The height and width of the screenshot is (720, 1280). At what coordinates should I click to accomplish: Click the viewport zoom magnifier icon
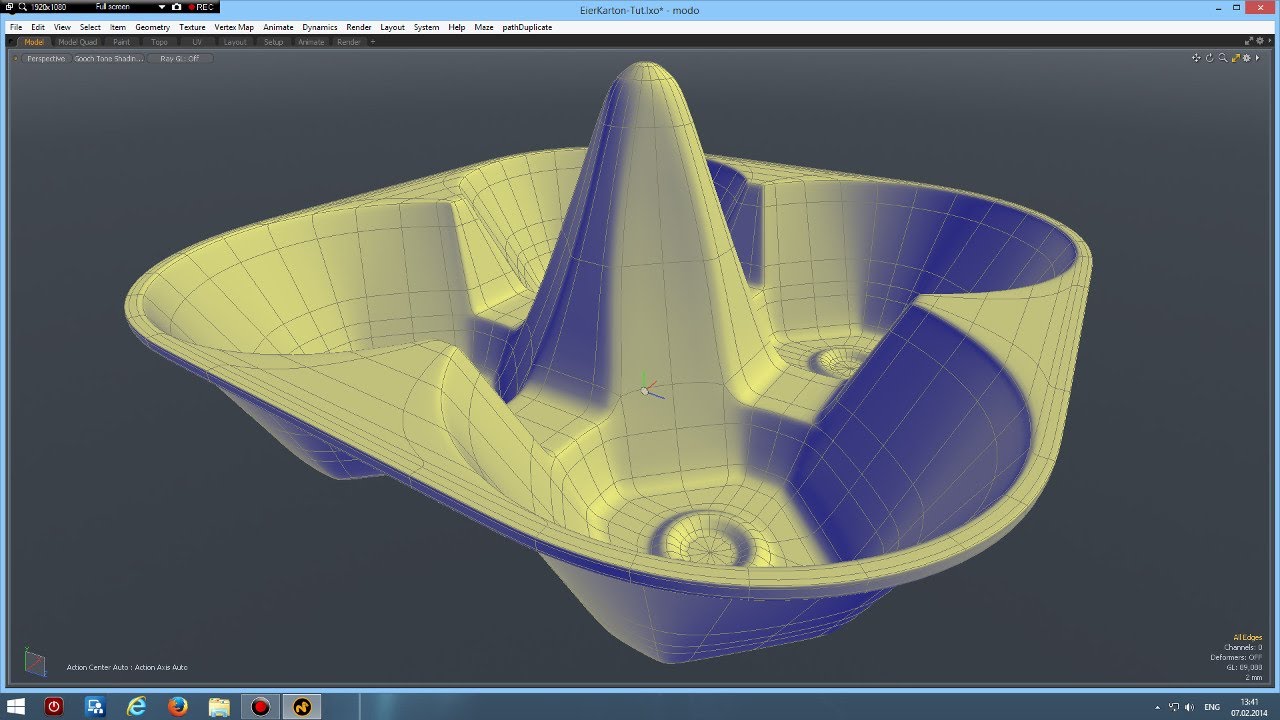click(1222, 58)
